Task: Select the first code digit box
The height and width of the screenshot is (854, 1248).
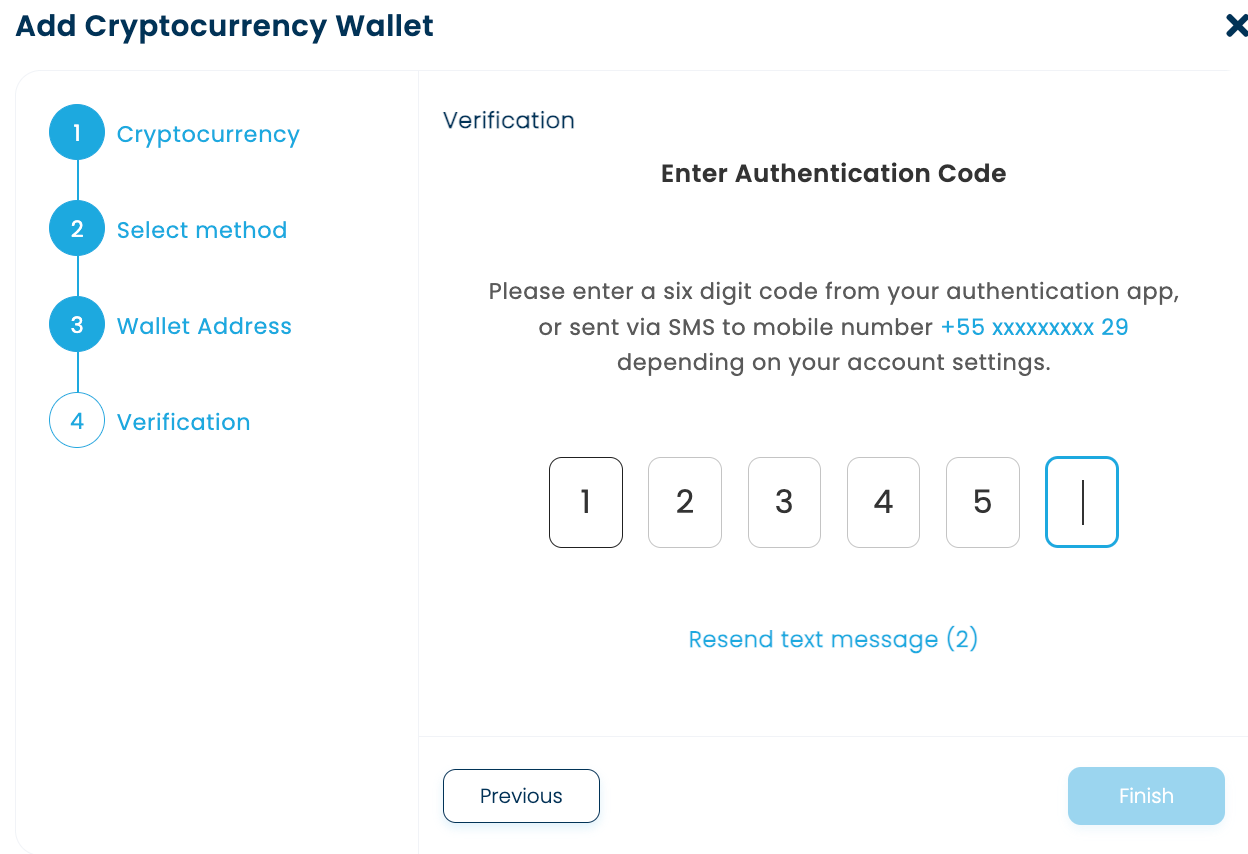Action: [585, 502]
